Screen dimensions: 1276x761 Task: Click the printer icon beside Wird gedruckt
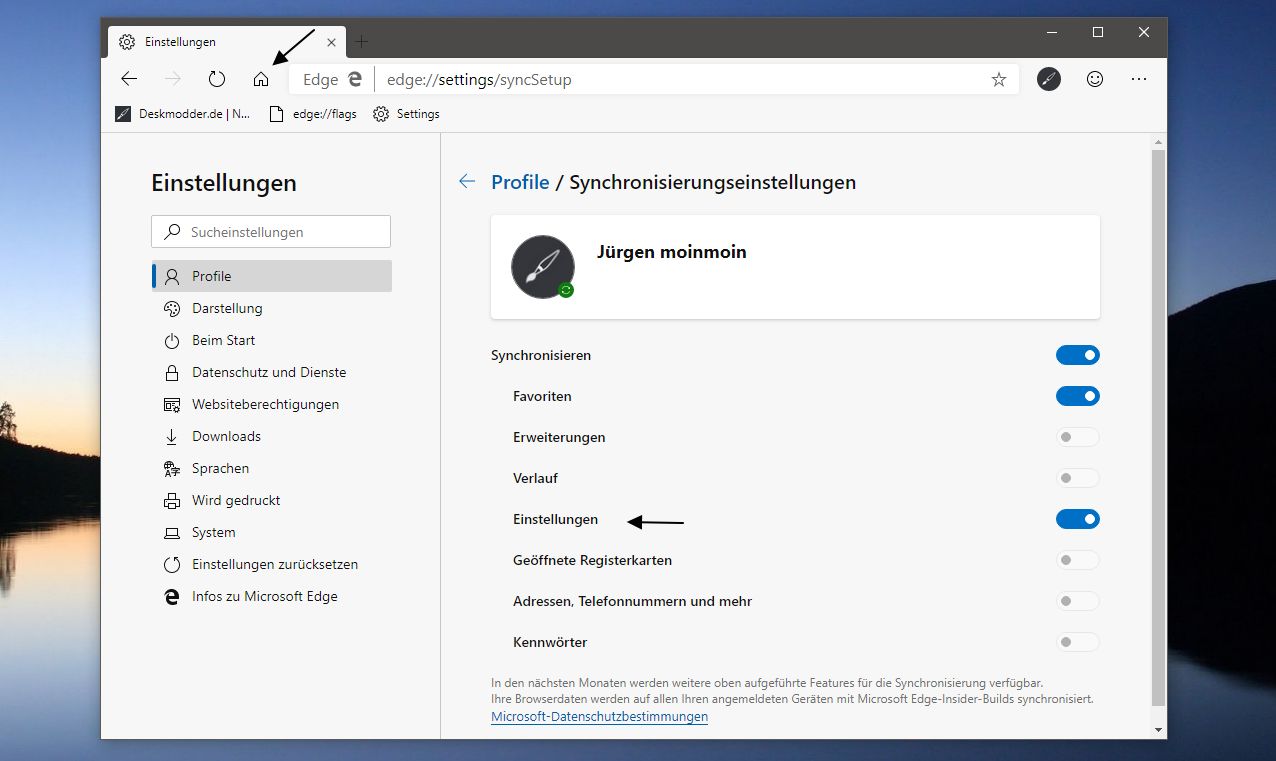tap(172, 501)
